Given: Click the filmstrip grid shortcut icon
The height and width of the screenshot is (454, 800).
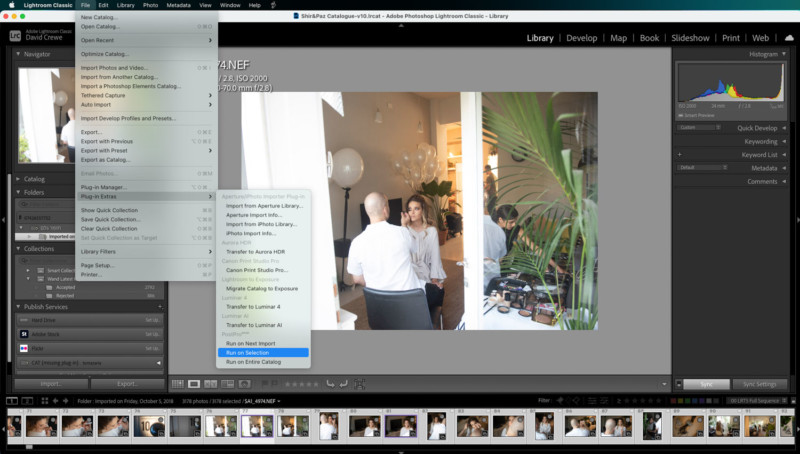Looking at the screenshot, I should (x=44, y=401).
